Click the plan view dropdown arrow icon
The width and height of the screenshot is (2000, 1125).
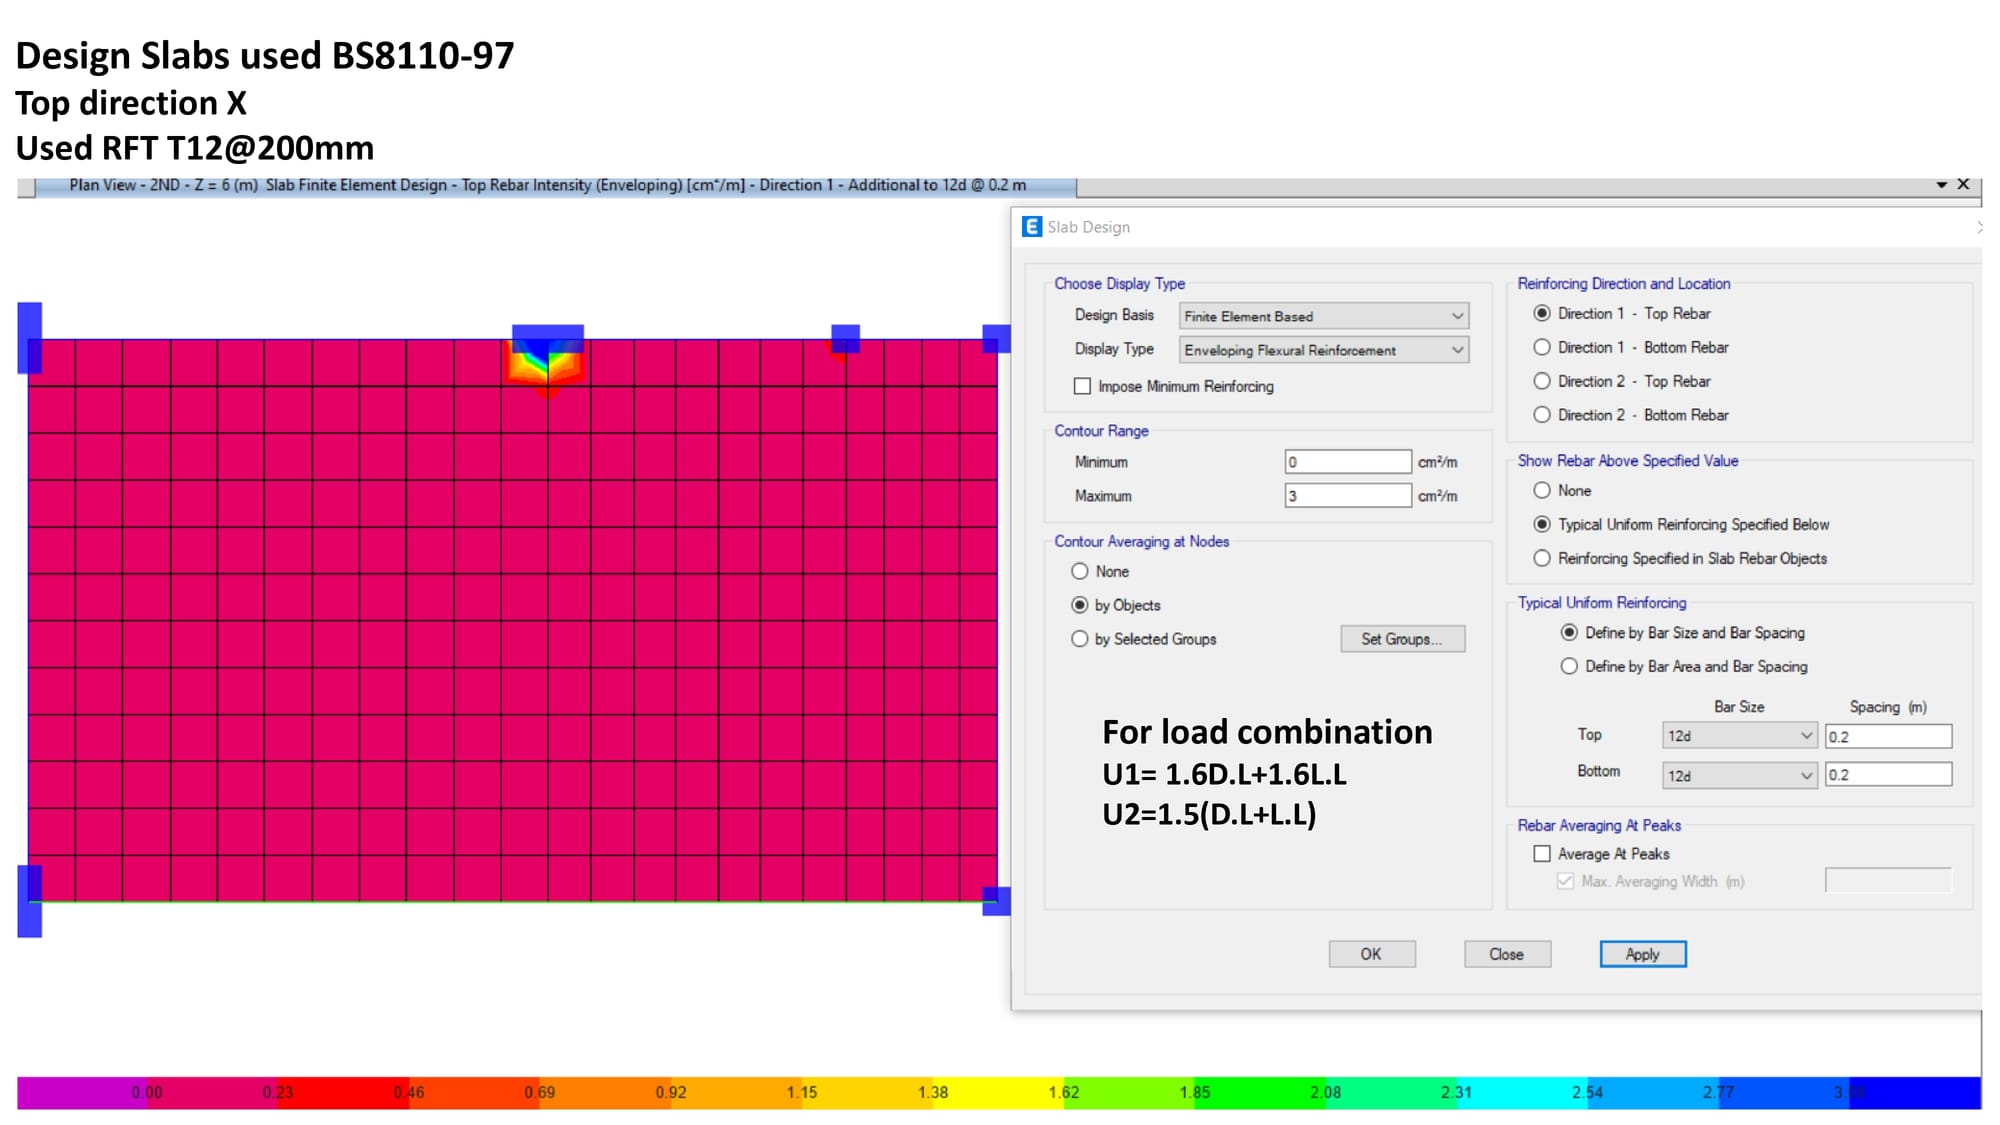(x=1941, y=185)
